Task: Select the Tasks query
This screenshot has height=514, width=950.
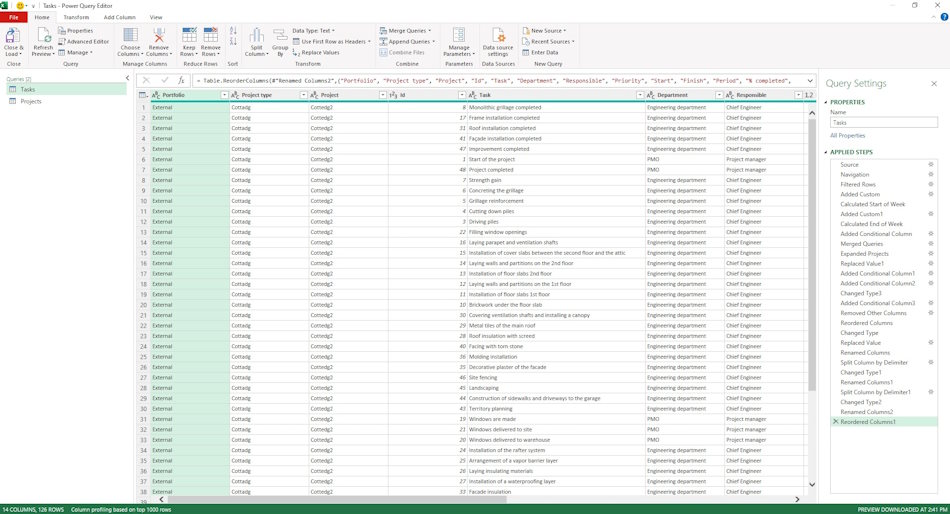Action: coord(66,89)
